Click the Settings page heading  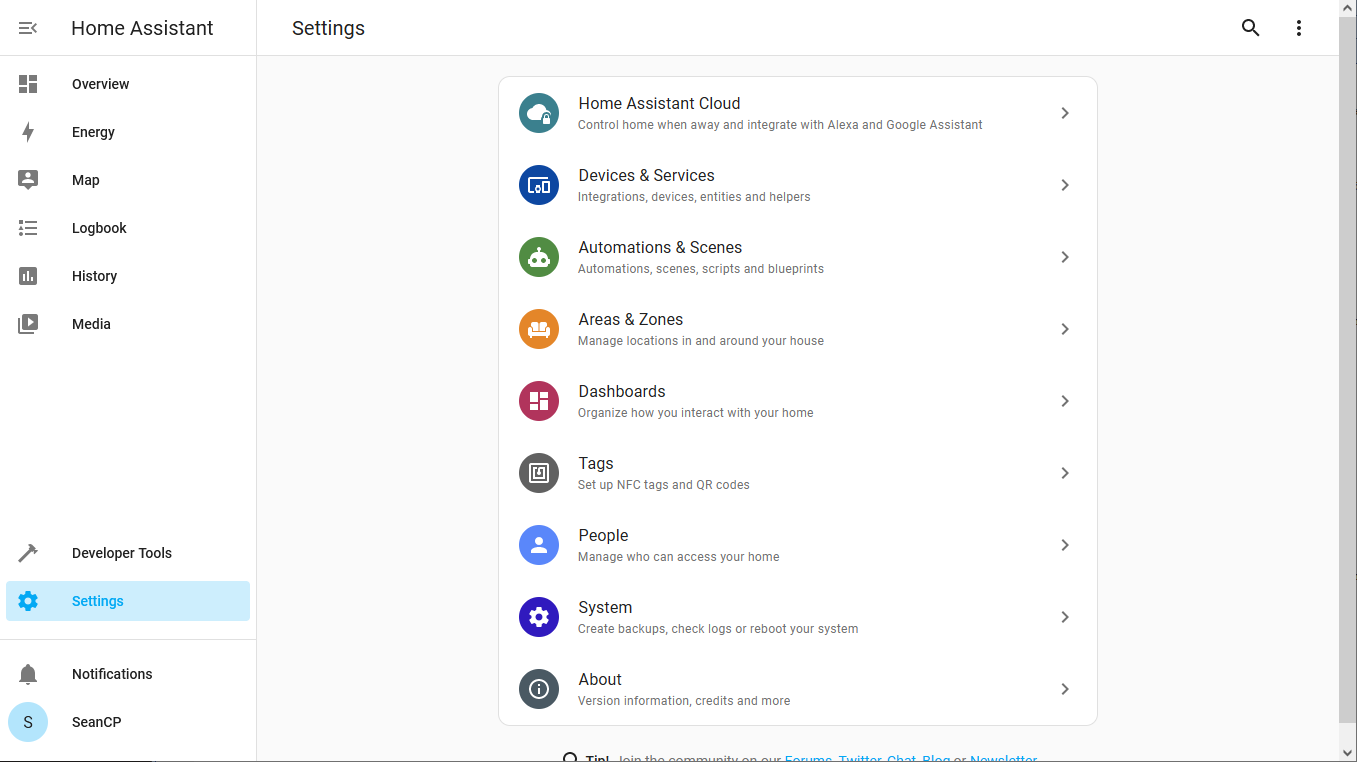[x=328, y=28]
